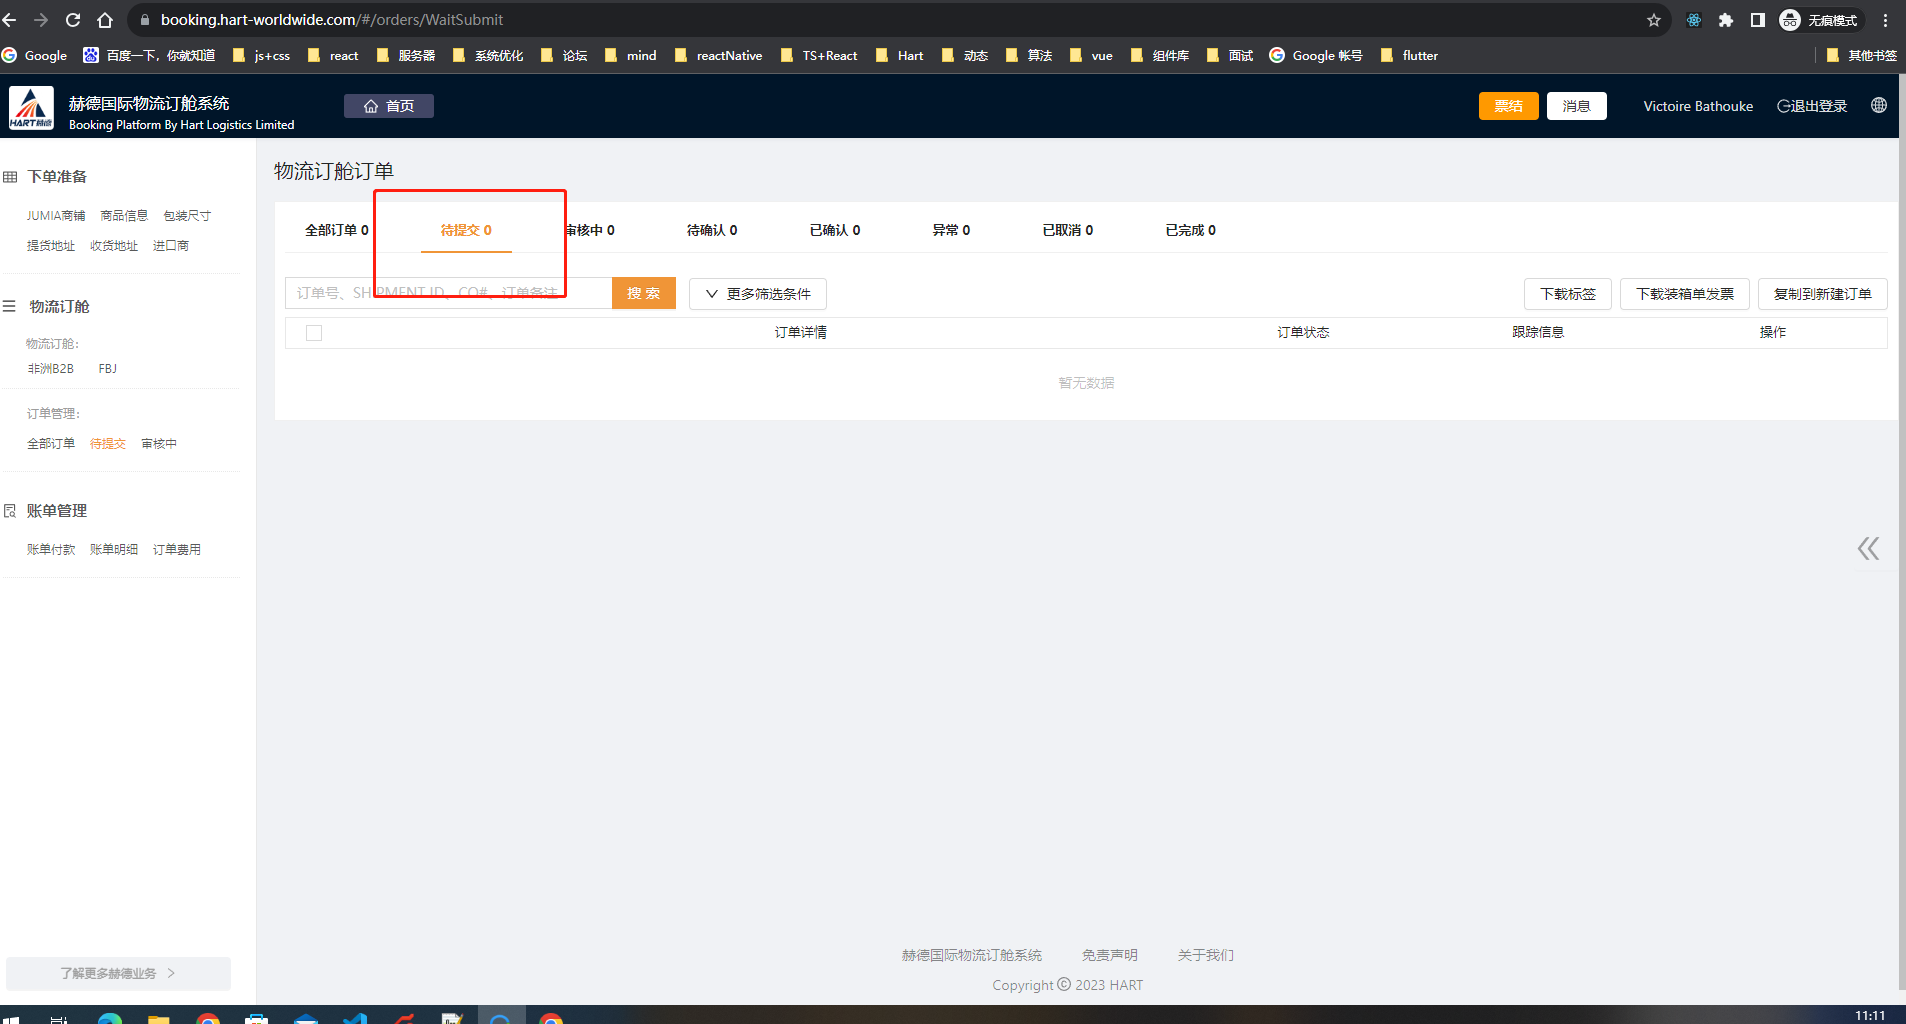
Task: Open browser extensions puzzle icon
Action: [1725, 20]
